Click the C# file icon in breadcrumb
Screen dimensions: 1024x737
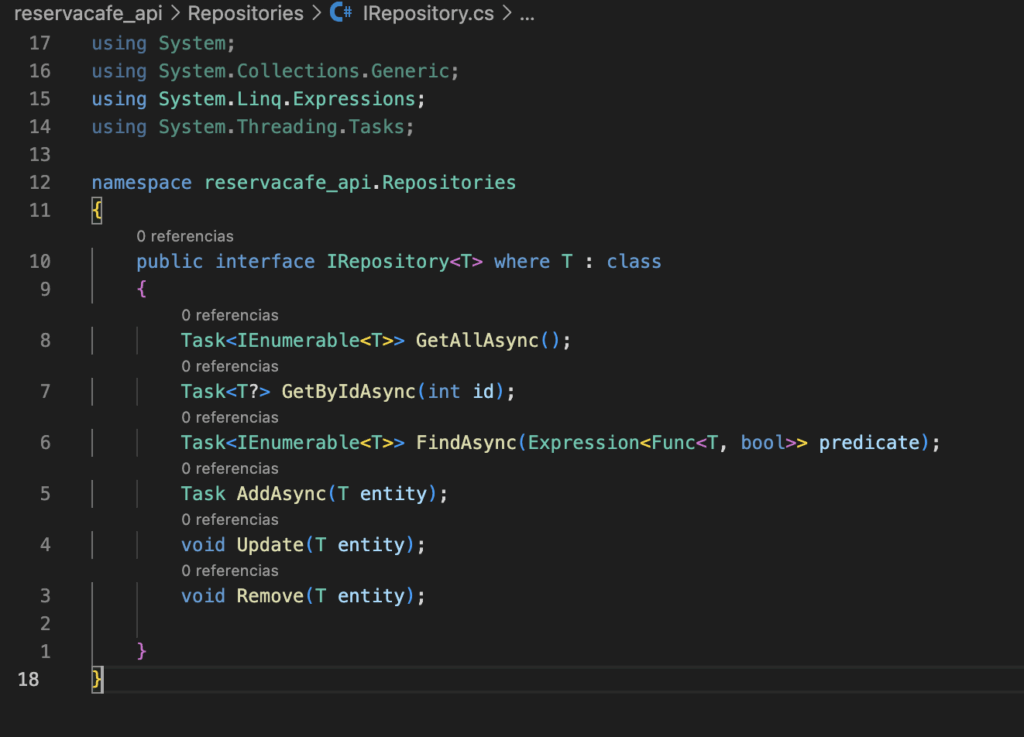tap(341, 14)
